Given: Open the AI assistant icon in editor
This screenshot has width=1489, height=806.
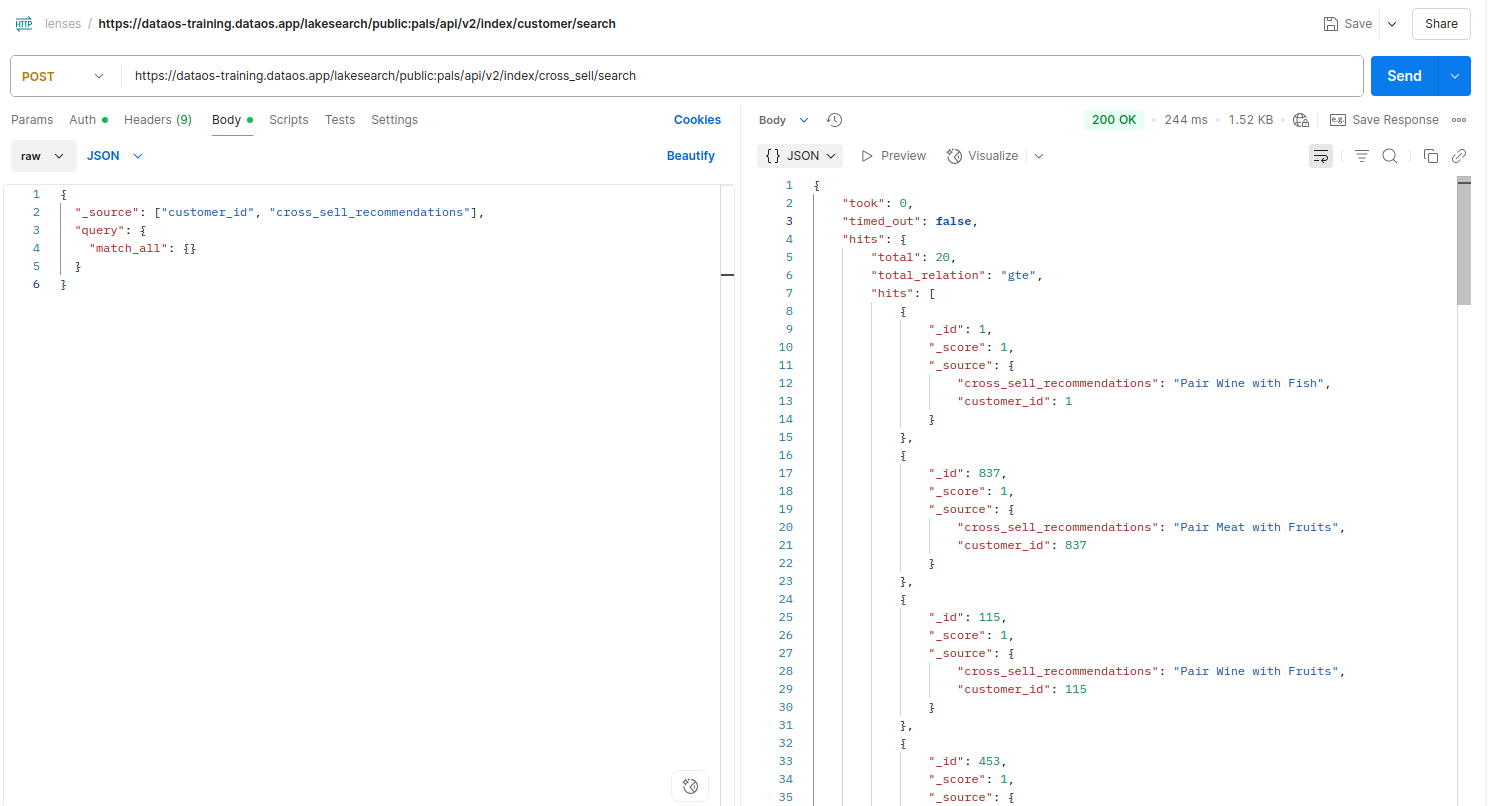Looking at the screenshot, I should (689, 785).
